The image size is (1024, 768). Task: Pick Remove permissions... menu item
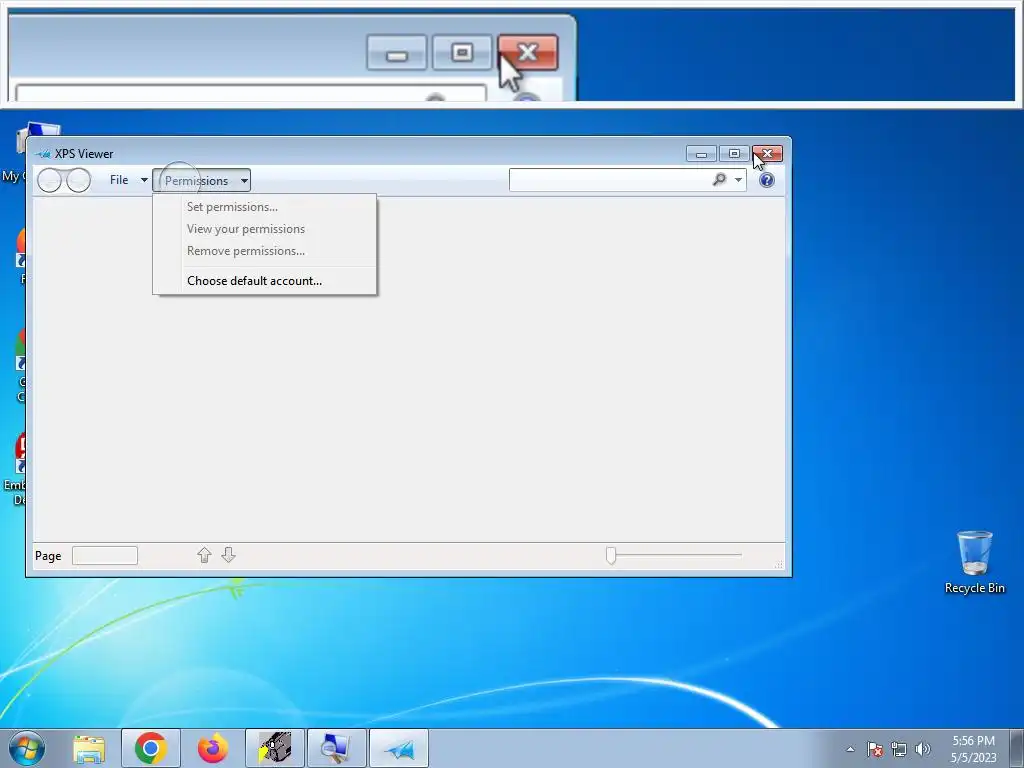(x=246, y=251)
